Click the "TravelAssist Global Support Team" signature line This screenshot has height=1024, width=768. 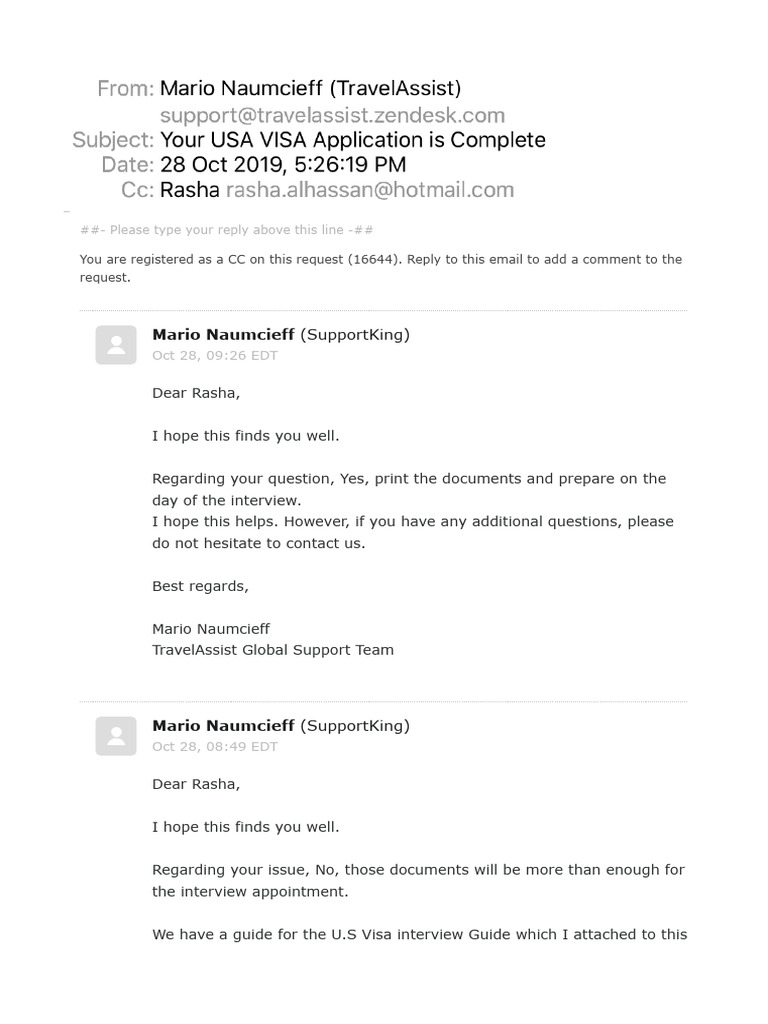coord(272,650)
